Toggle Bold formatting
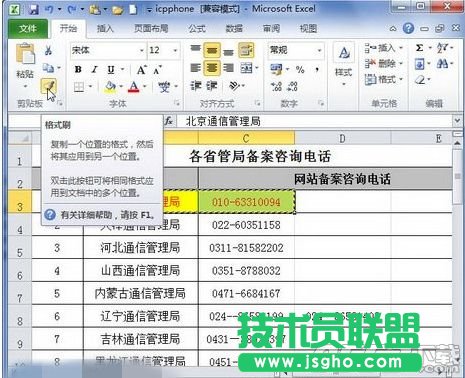 (x=78, y=69)
